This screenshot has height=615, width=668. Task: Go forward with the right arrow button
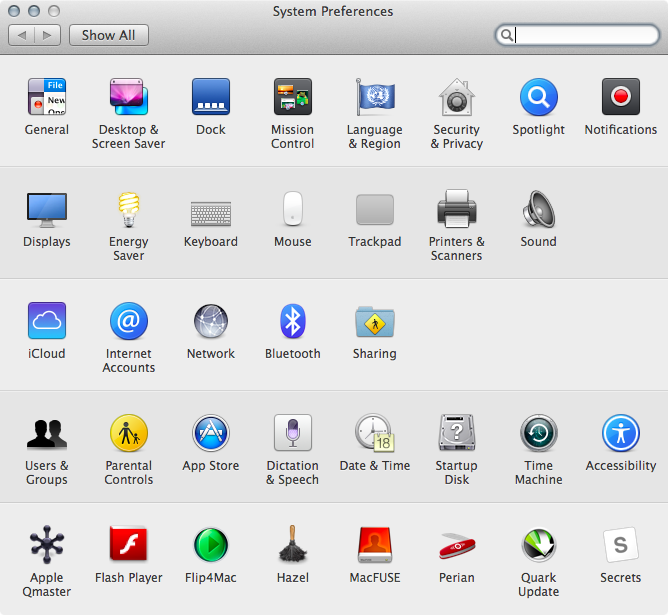47,35
